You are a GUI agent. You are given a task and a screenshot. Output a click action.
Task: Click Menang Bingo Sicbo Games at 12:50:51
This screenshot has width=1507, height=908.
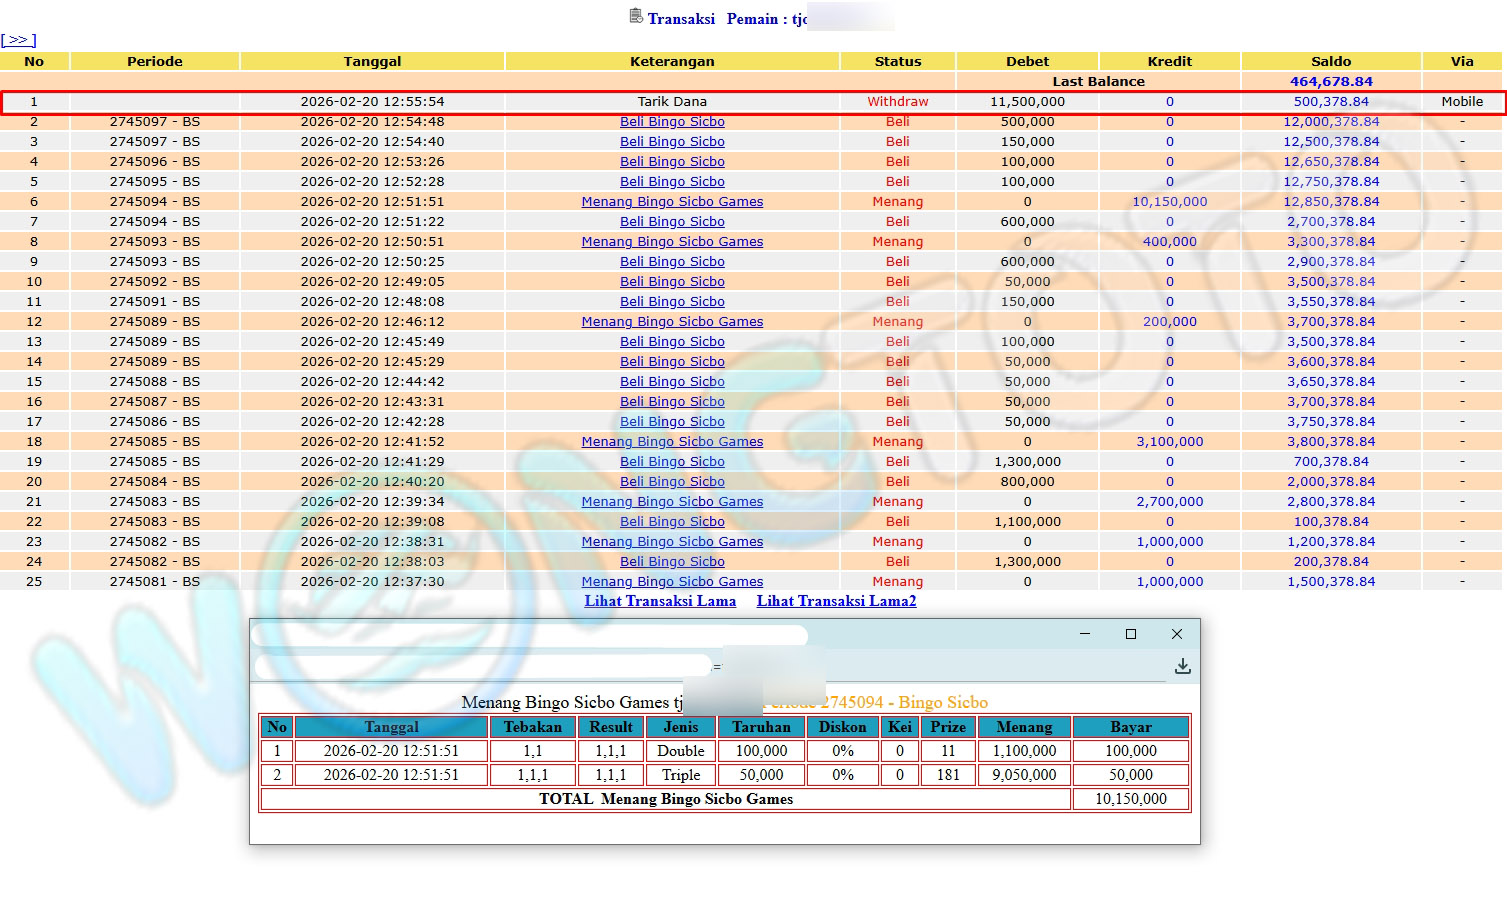tap(672, 242)
